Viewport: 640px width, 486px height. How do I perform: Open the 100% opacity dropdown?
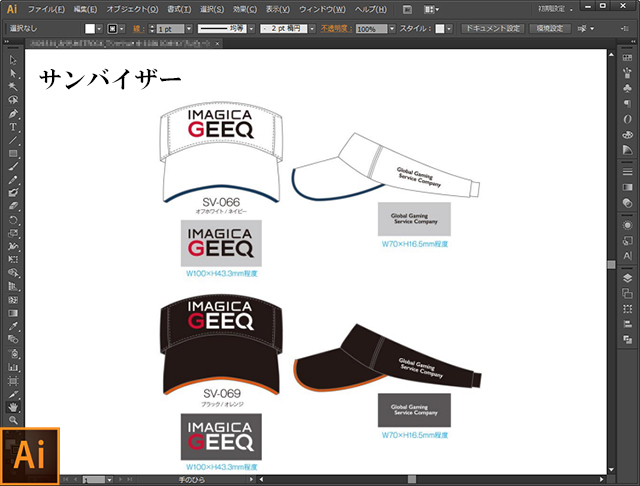(392, 29)
